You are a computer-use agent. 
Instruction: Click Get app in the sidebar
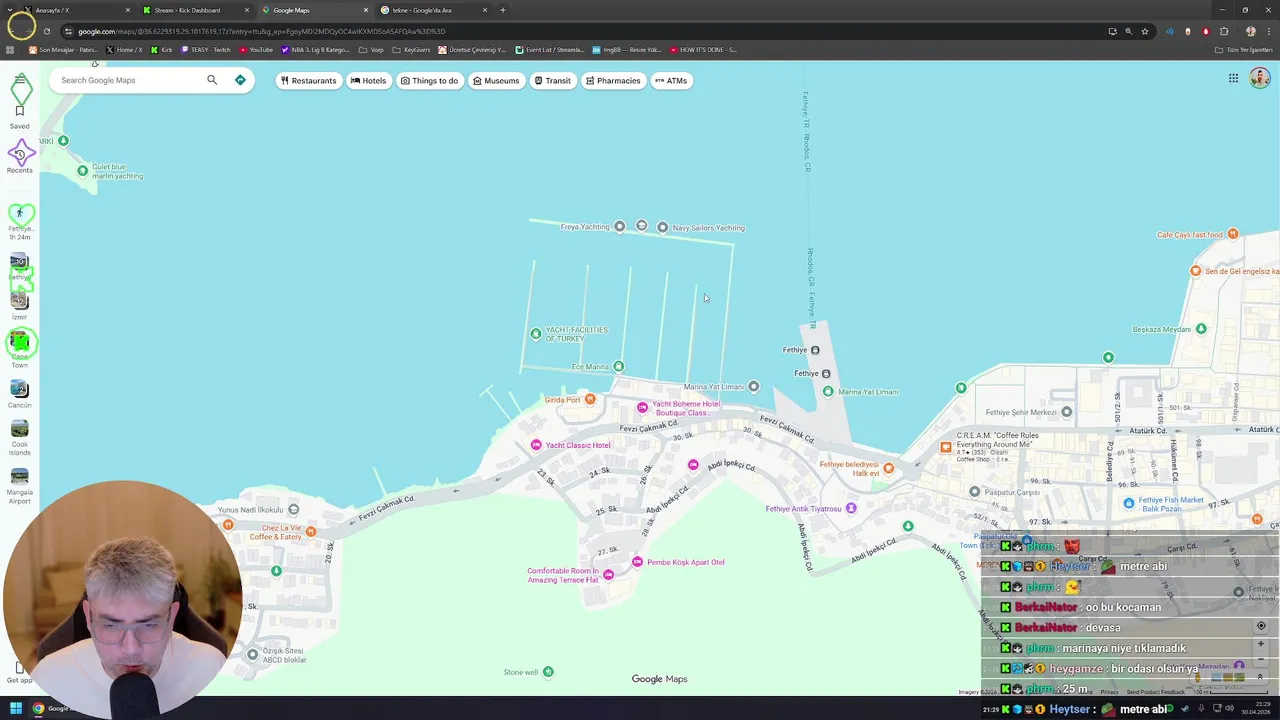tap(19, 673)
